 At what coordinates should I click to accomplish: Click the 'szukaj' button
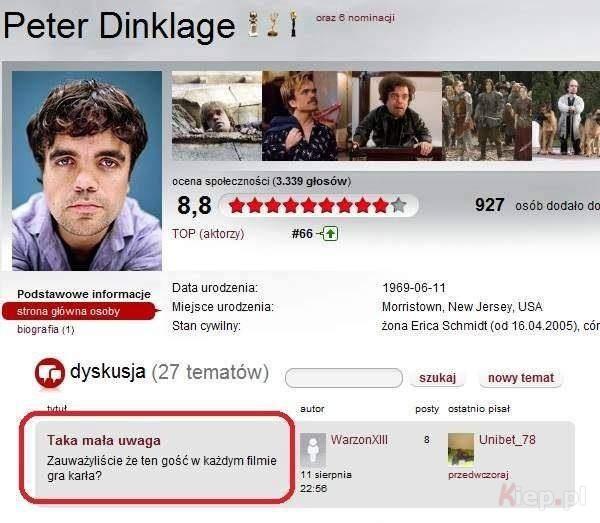(437, 378)
